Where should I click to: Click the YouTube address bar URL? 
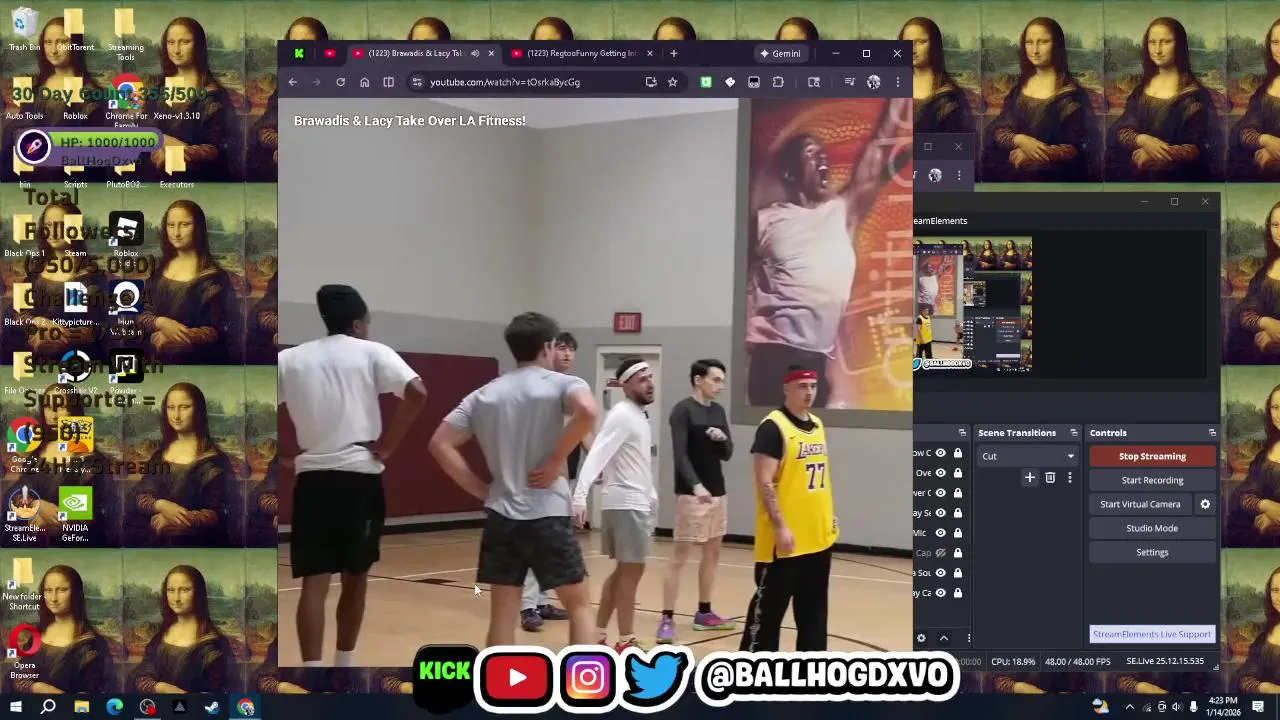click(505, 82)
